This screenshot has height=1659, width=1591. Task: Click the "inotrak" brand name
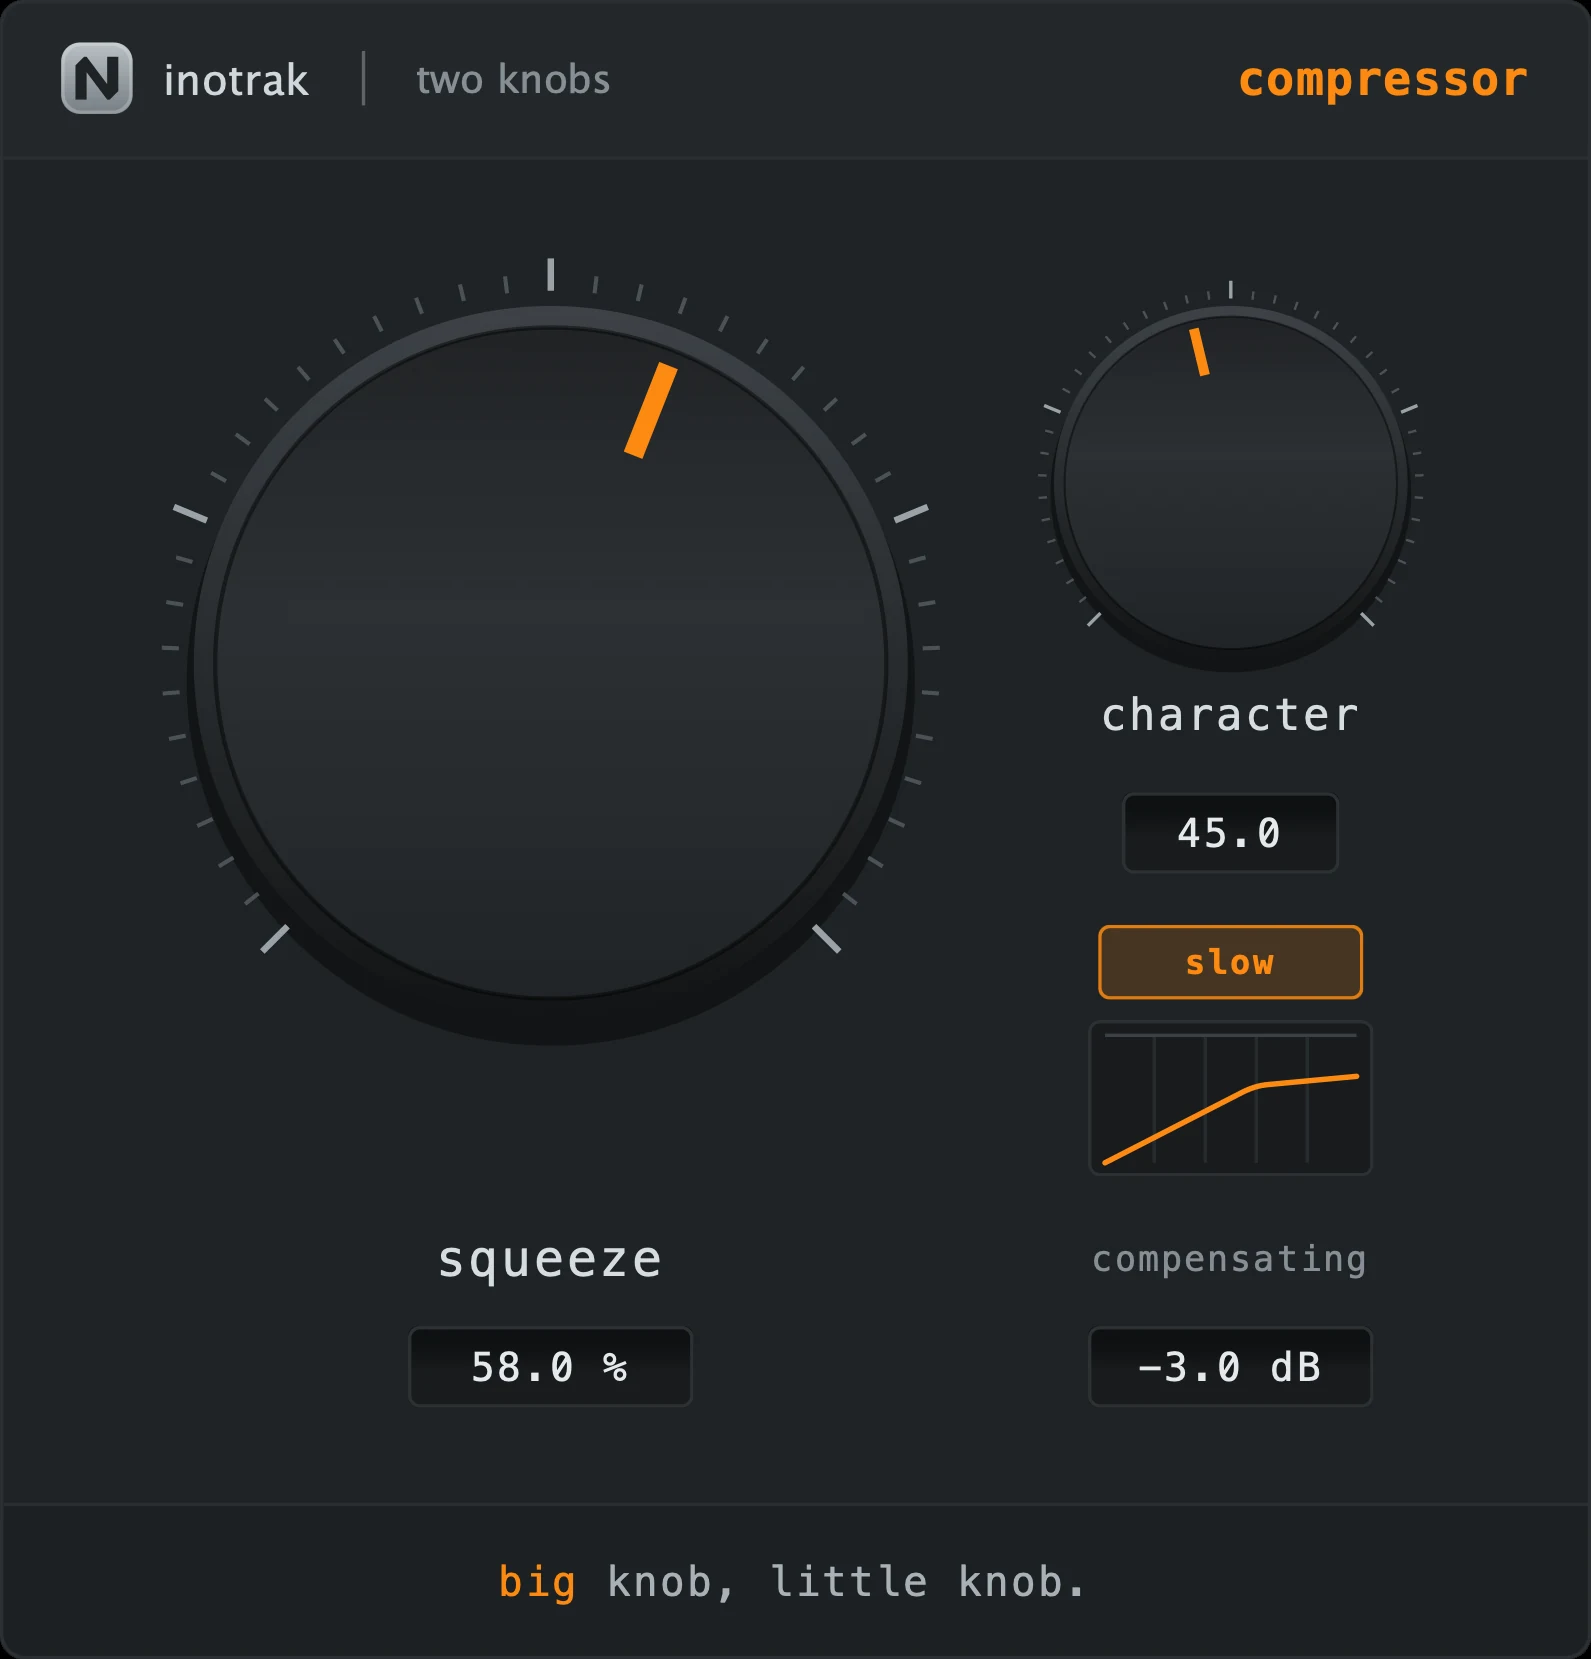click(x=236, y=80)
